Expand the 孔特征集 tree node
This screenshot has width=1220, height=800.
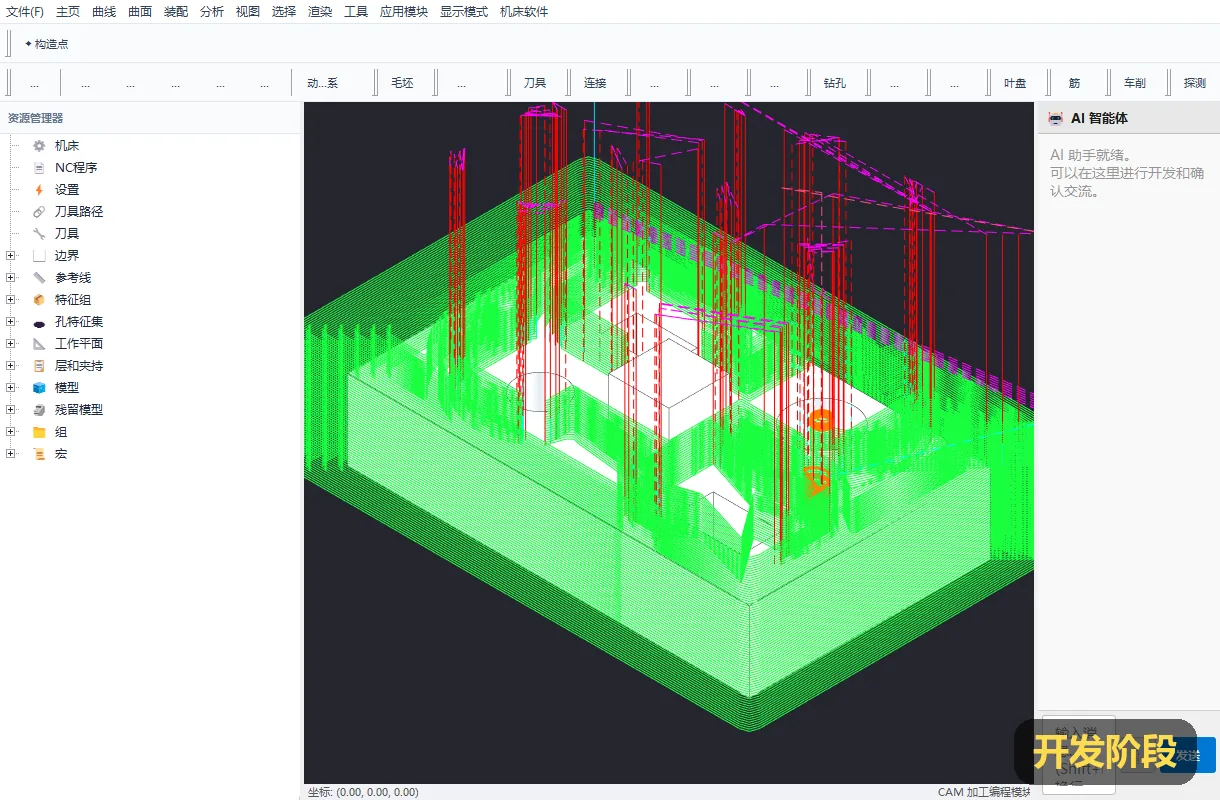coord(11,322)
